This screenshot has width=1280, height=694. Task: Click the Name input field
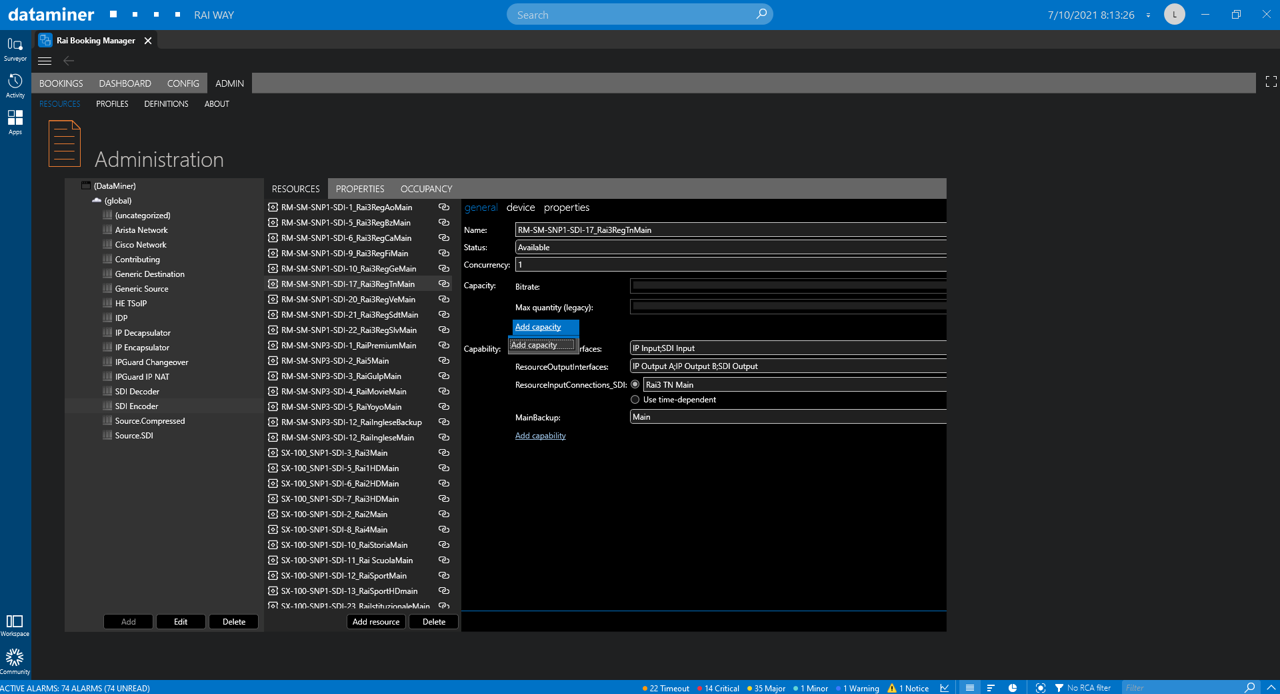730,230
